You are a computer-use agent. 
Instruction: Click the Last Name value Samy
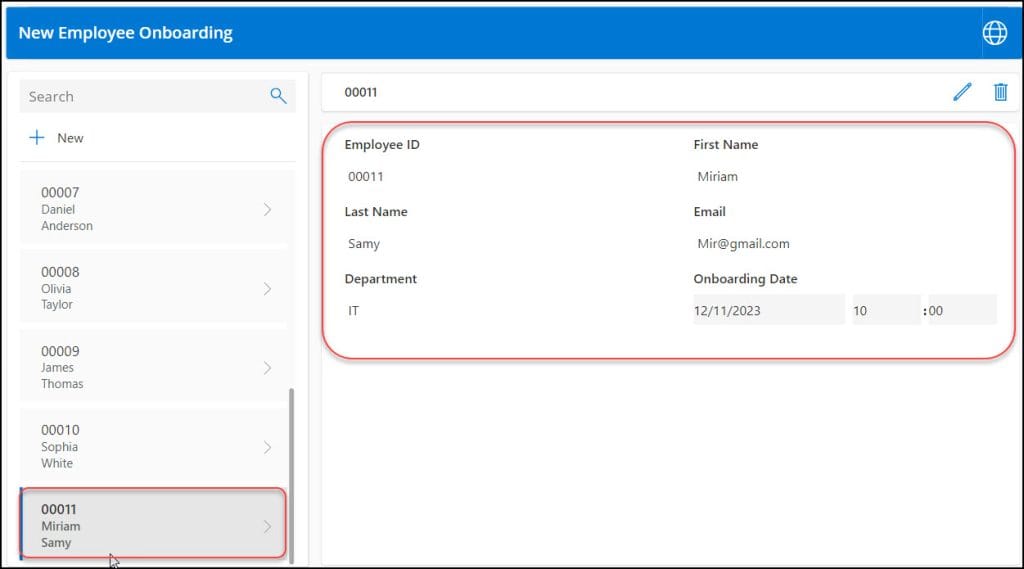pos(364,244)
